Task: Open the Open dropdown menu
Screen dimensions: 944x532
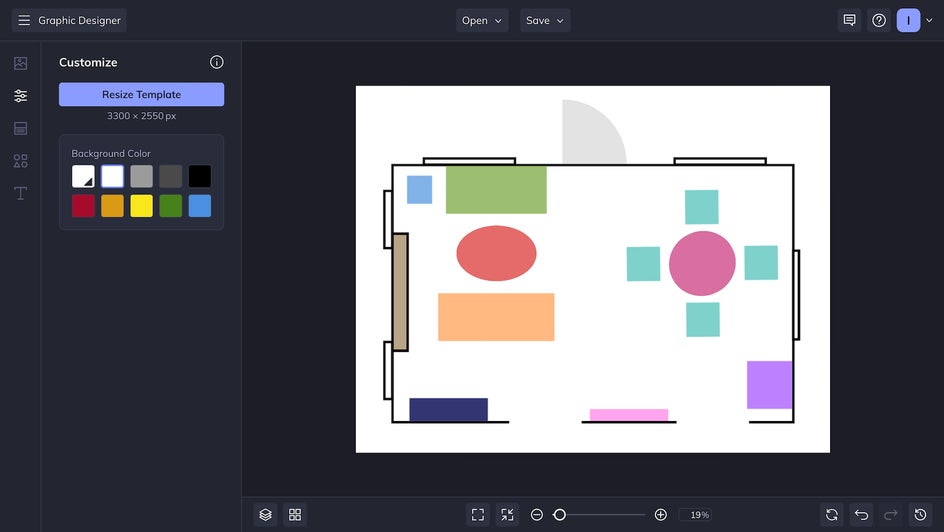Action: (x=482, y=20)
